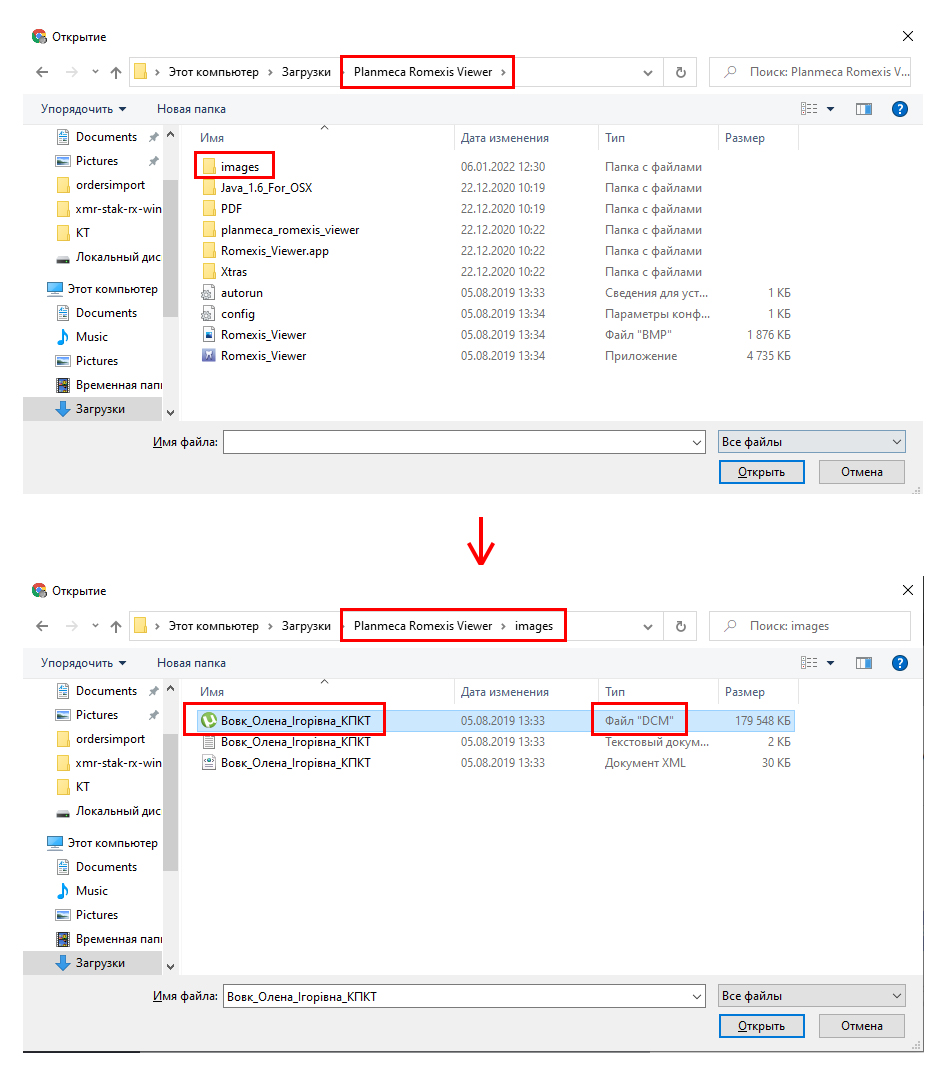Screen dimensions: 949x1072
Task: Click sidebar scroll-down arrow in the upper dialog
Action: pos(170,413)
